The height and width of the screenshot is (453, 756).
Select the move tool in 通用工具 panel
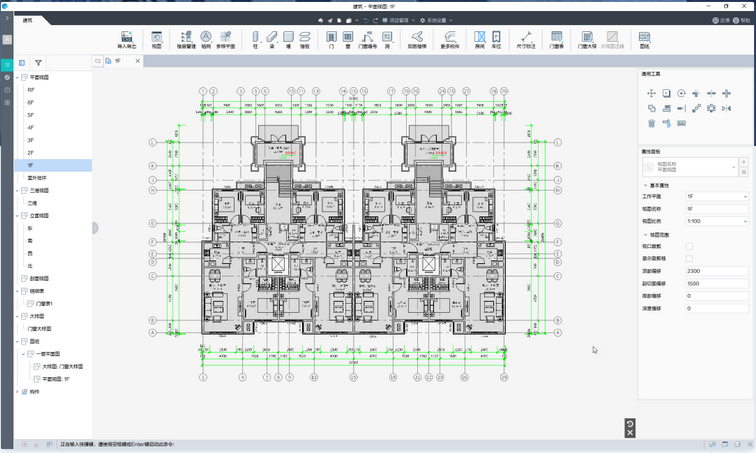coord(651,93)
